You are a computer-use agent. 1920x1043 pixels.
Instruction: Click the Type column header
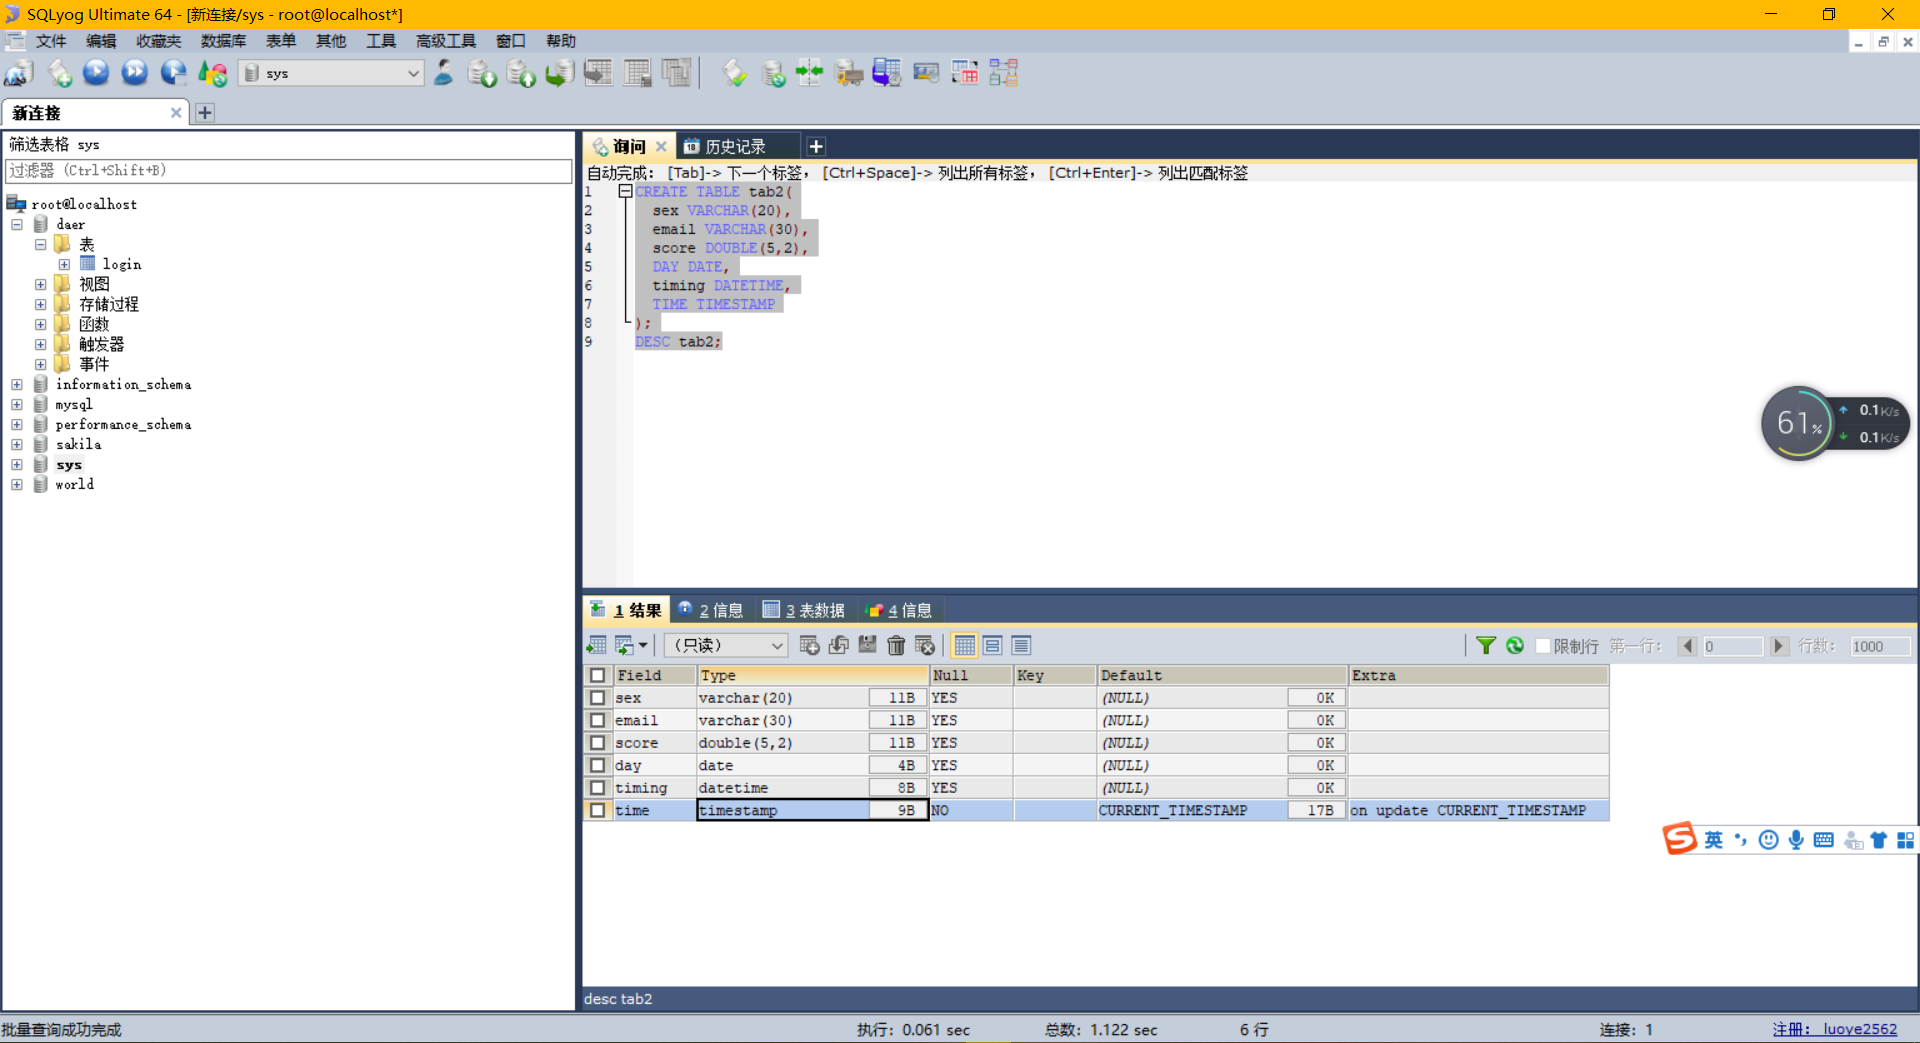(x=813, y=675)
